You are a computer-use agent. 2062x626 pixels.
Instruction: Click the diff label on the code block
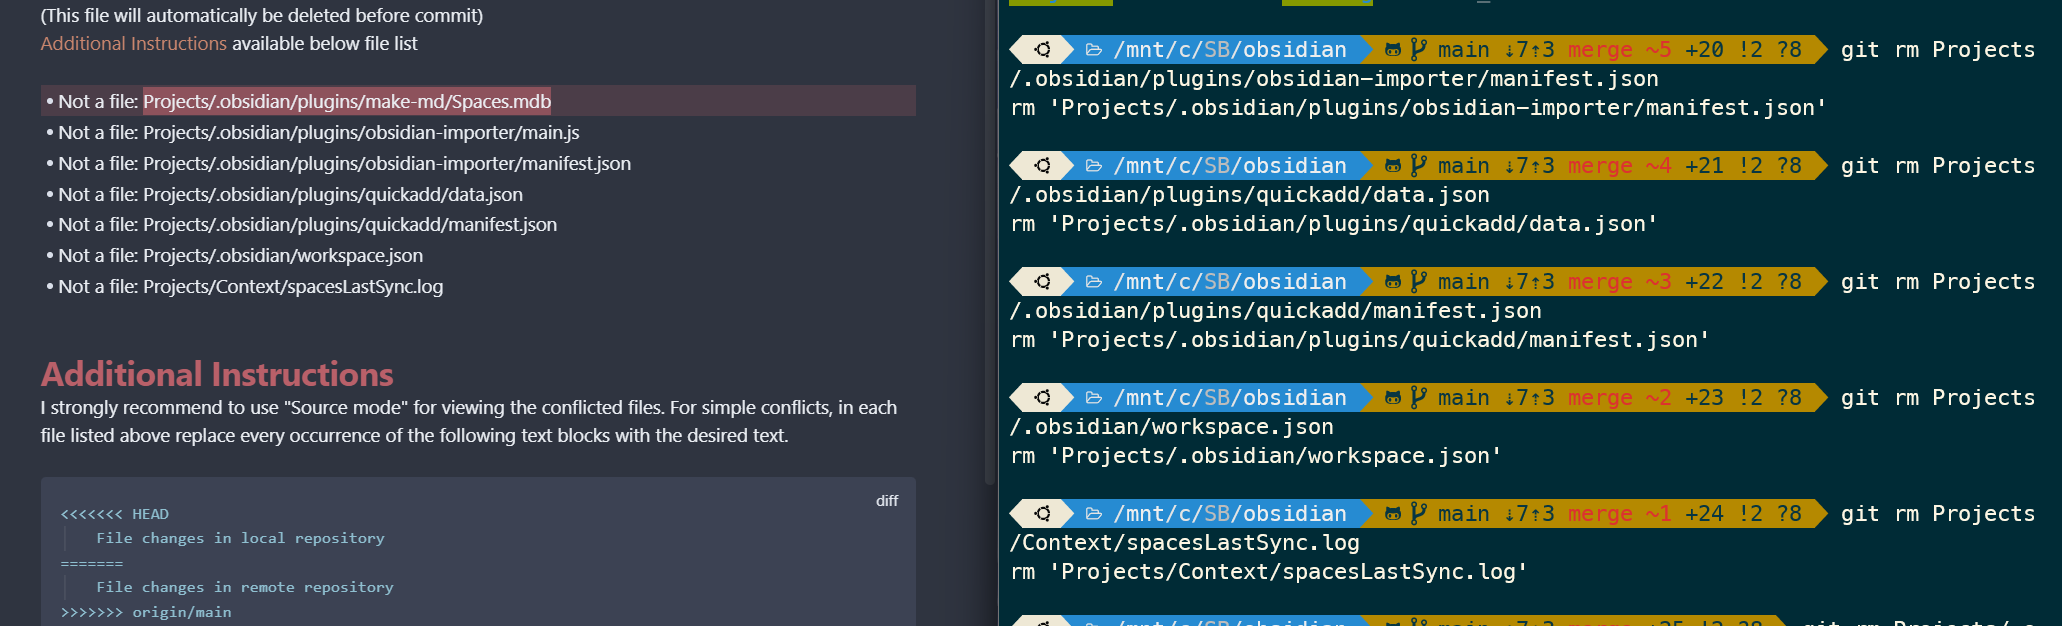point(887,501)
